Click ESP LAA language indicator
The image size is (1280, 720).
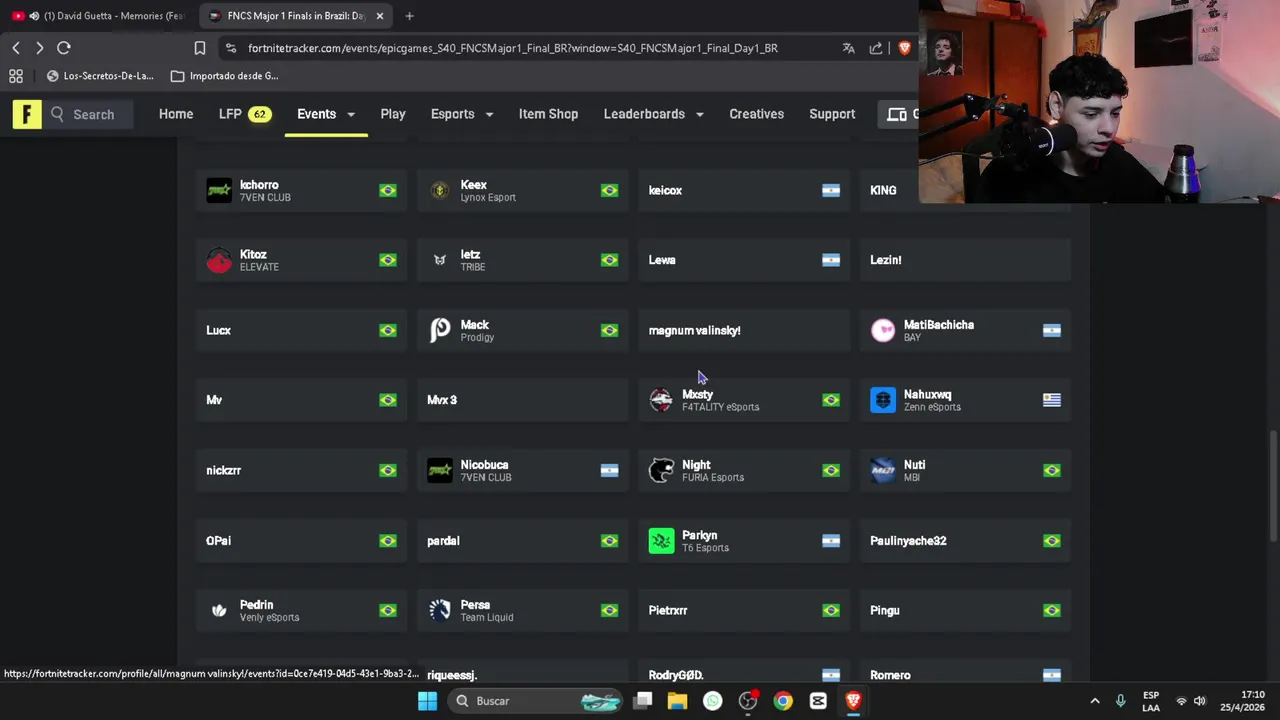coord(1151,701)
